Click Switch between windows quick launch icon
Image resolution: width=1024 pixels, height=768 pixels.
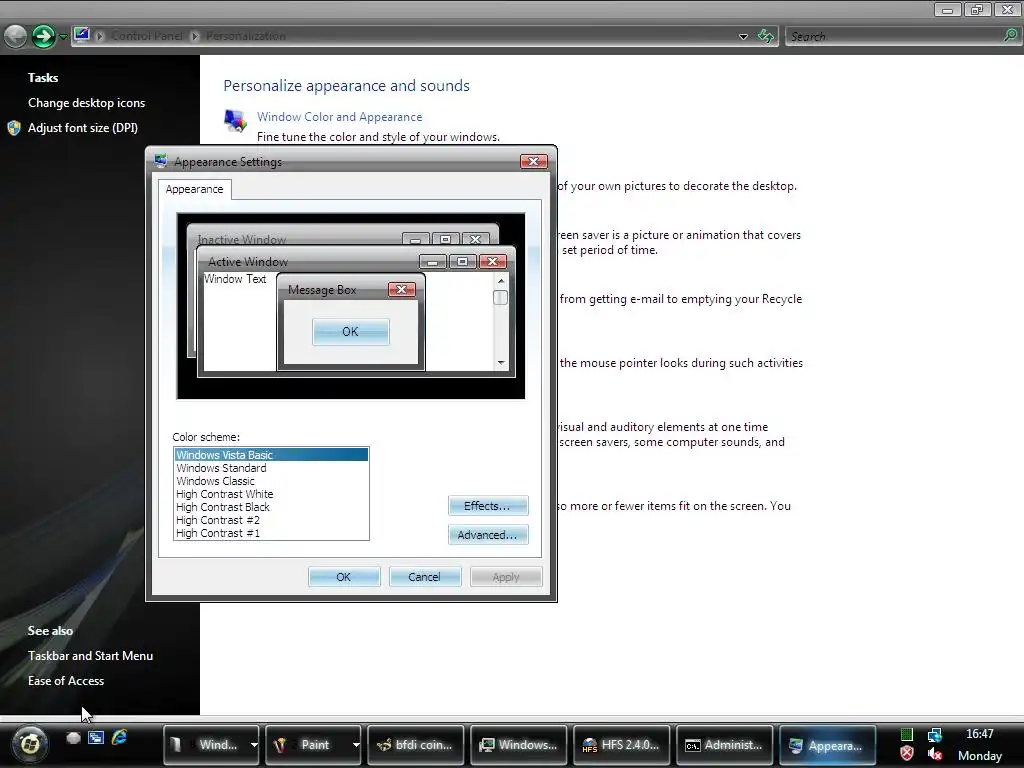96,738
